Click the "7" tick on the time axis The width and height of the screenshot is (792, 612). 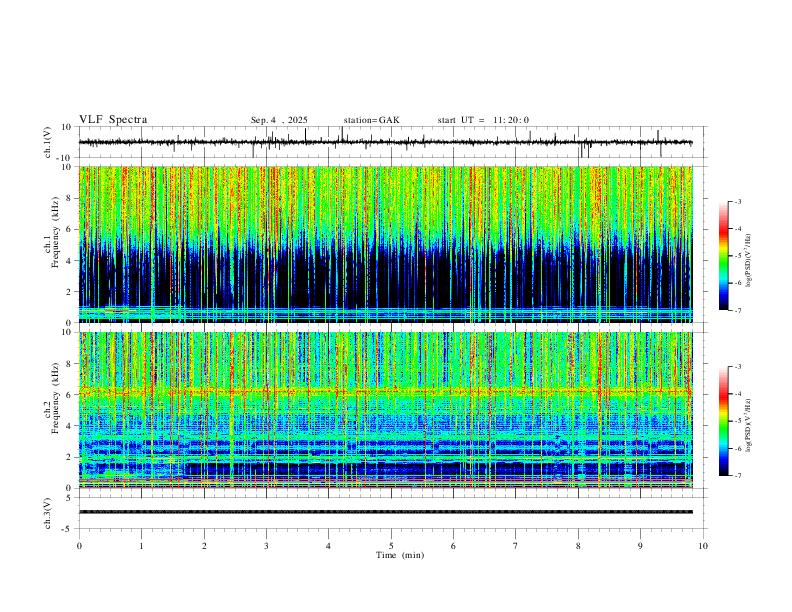[x=516, y=546]
